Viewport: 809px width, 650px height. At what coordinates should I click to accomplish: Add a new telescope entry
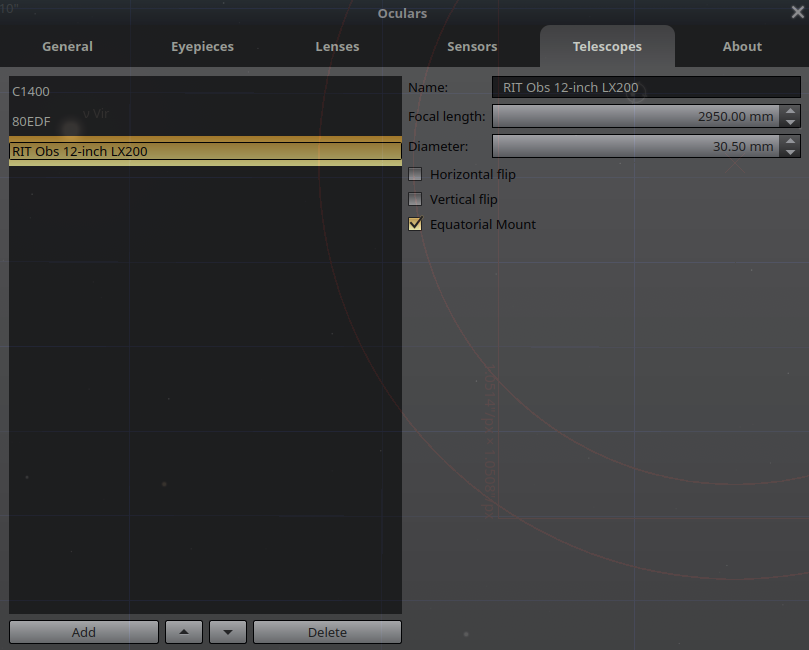(84, 632)
